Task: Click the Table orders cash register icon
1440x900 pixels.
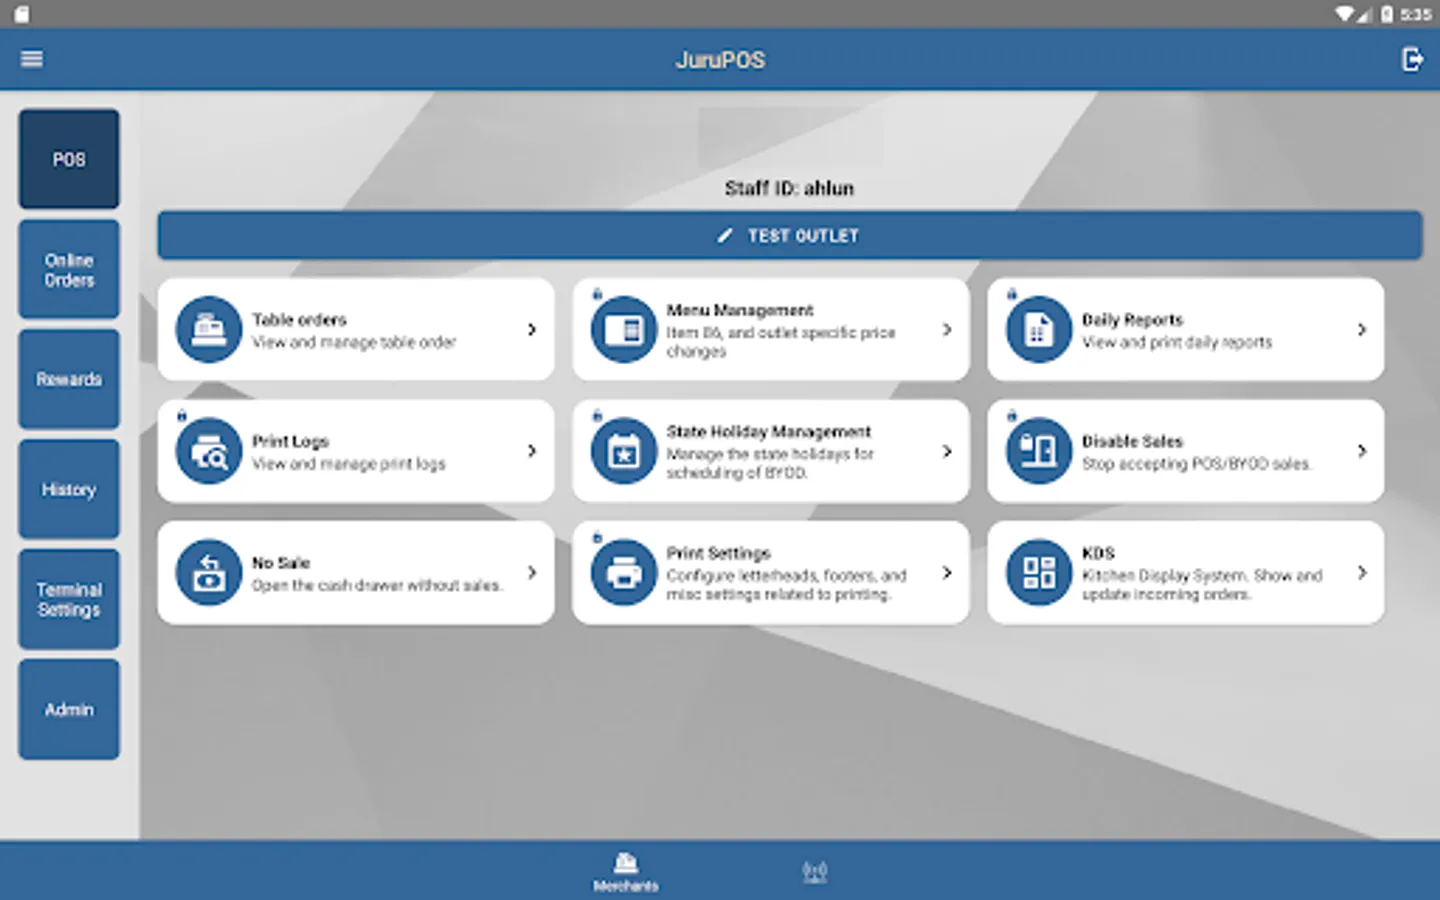Action: pyautogui.click(x=209, y=329)
